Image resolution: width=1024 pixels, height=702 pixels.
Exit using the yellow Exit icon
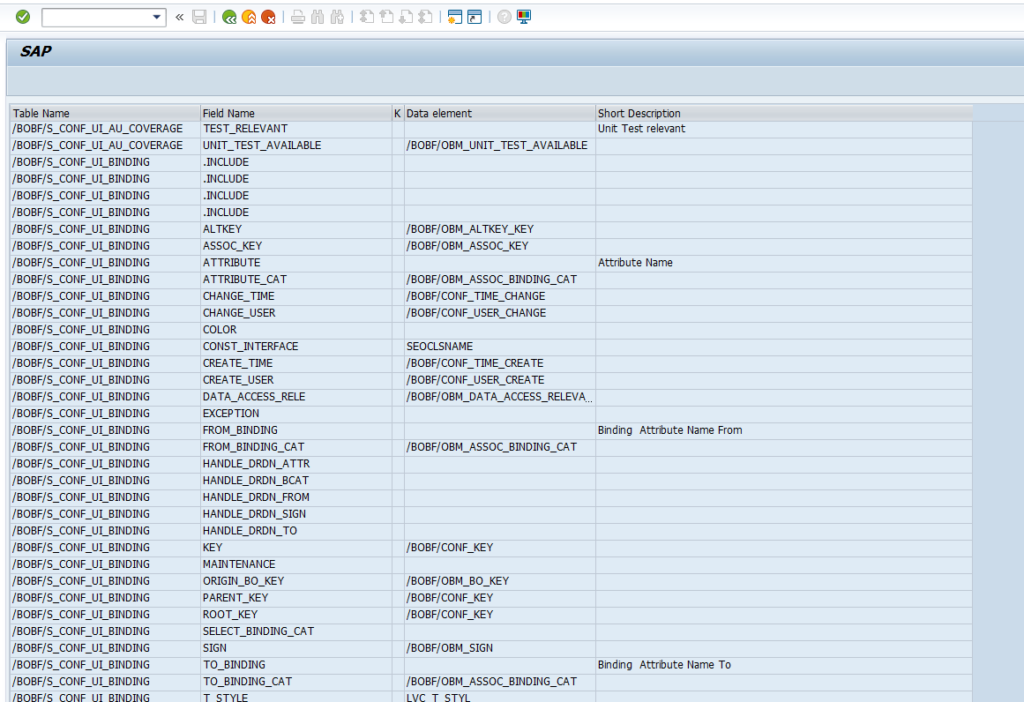tap(249, 17)
